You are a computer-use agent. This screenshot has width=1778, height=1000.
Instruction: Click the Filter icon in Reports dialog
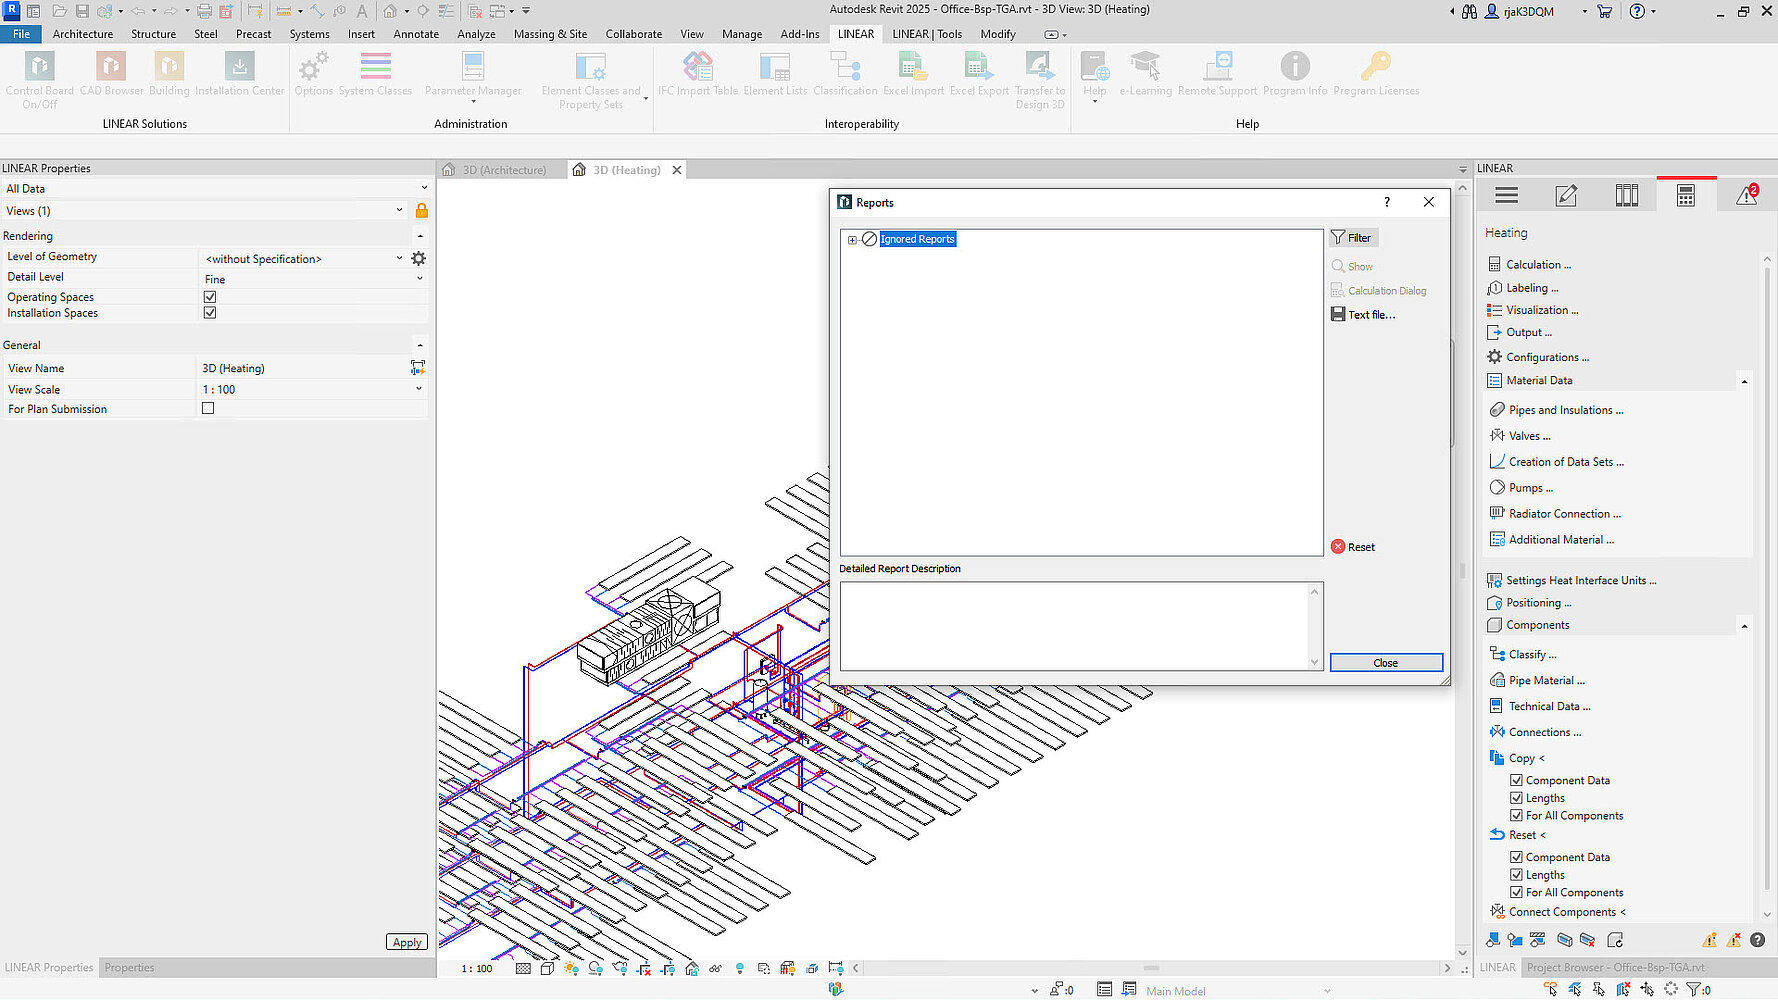[1338, 238]
